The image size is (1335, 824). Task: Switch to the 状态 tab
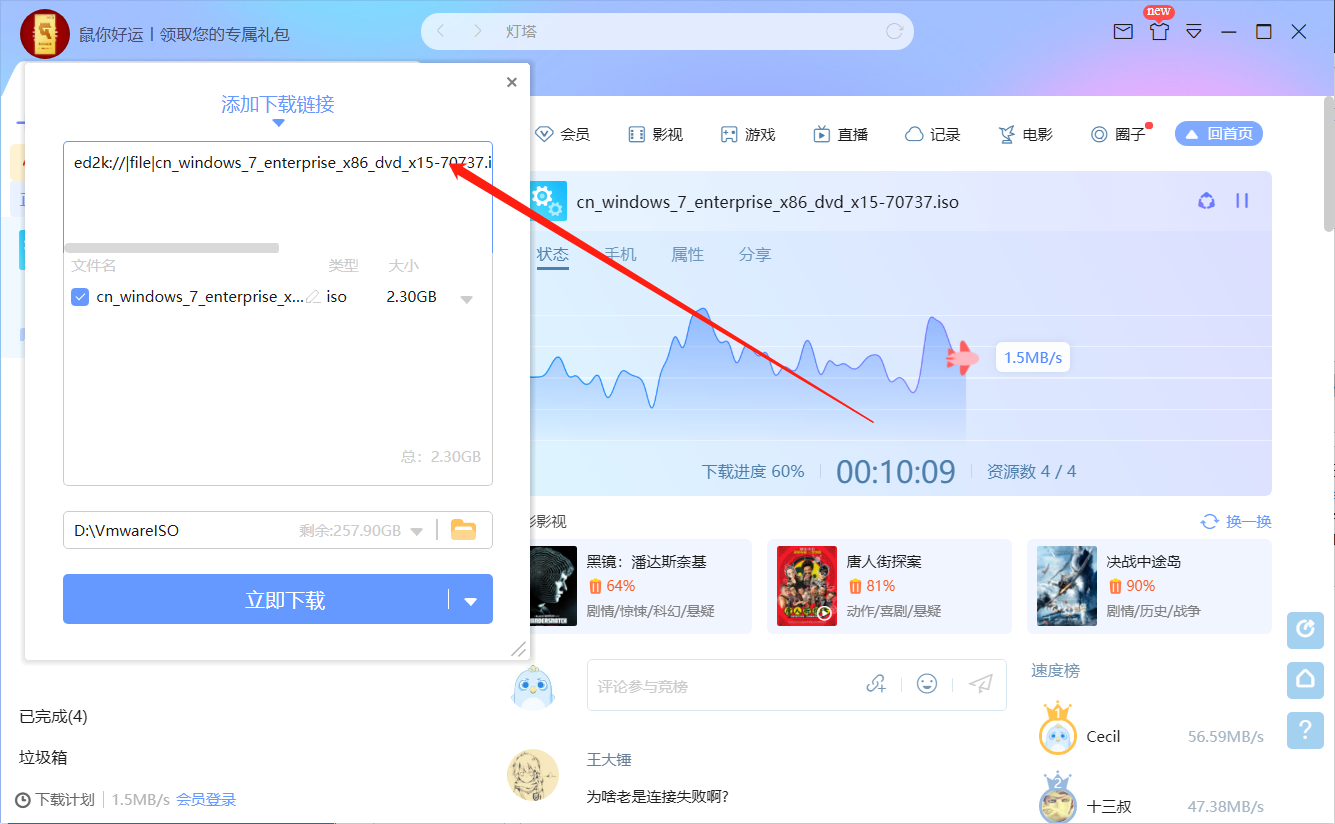[552, 255]
